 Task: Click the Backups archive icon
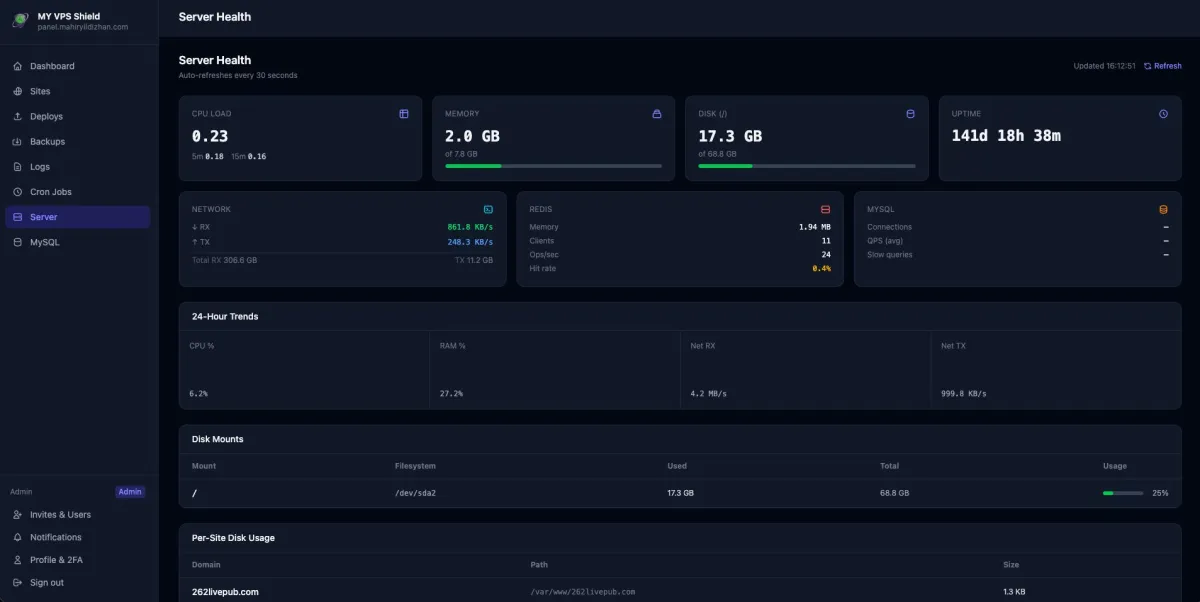(18, 142)
